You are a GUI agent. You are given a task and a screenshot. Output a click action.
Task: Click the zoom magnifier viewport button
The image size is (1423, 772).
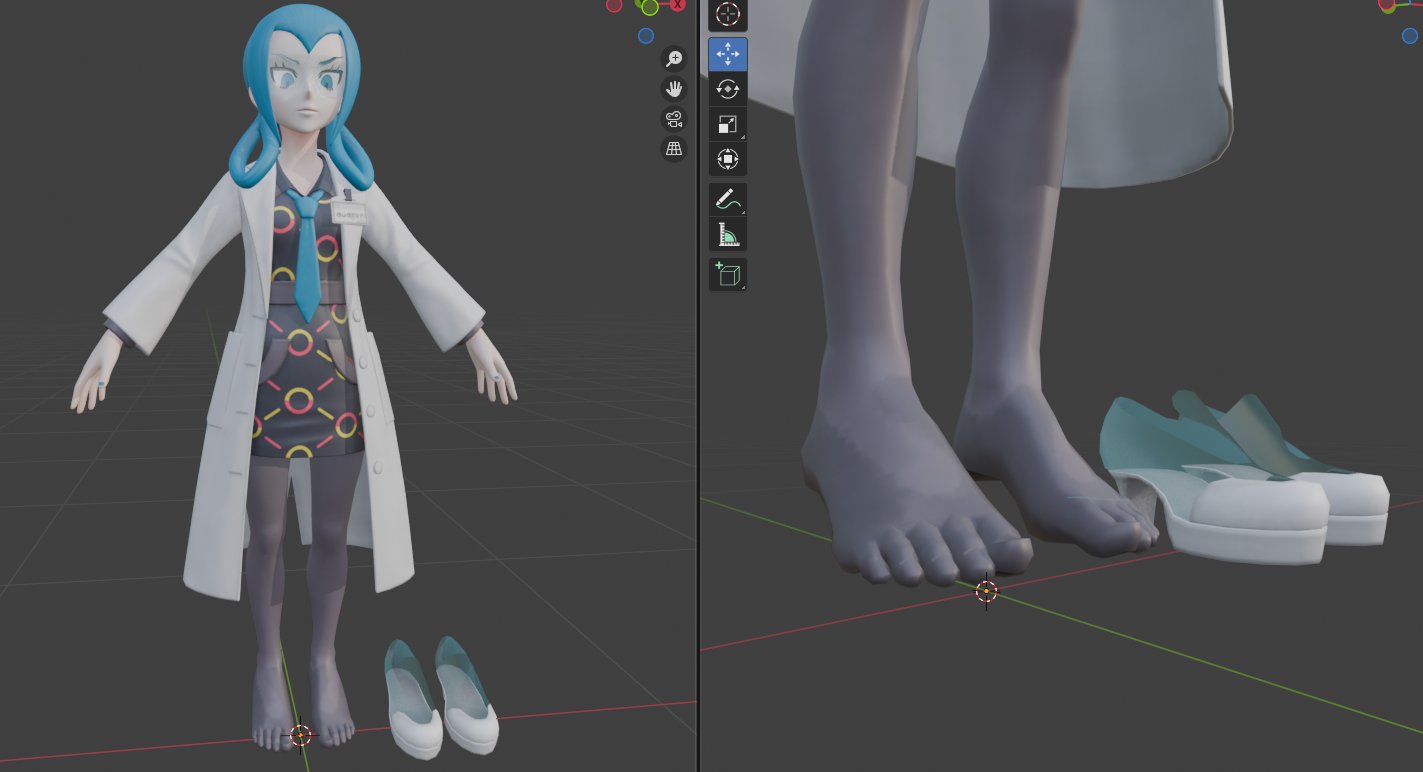(674, 59)
